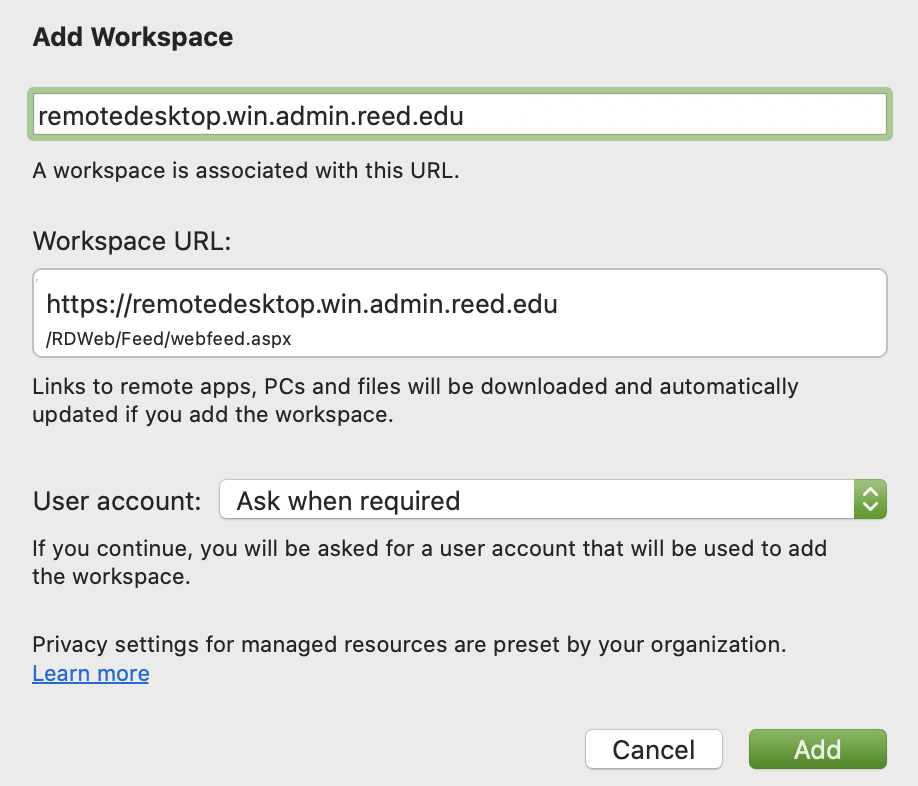
Task: Confirm with the green Add button
Action: (x=817, y=749)
